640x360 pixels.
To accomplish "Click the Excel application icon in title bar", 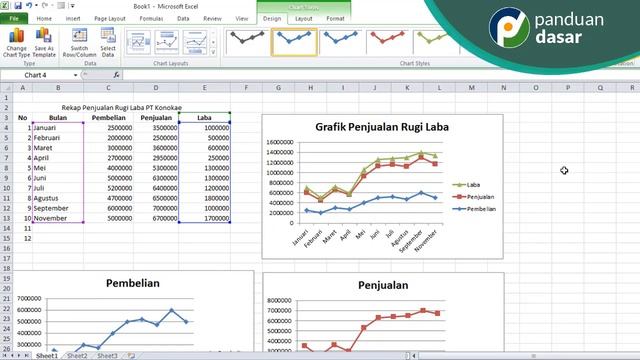I will click(5, 6).
